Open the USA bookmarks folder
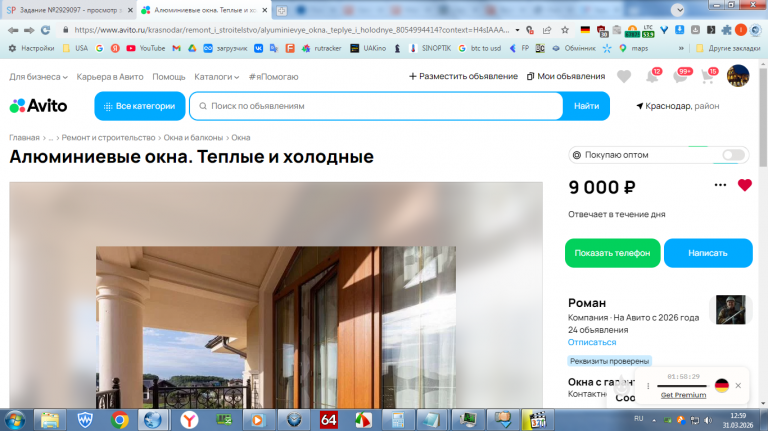Image resolution: width=768 pixels, height=431 pixels. tap(75, 48)
